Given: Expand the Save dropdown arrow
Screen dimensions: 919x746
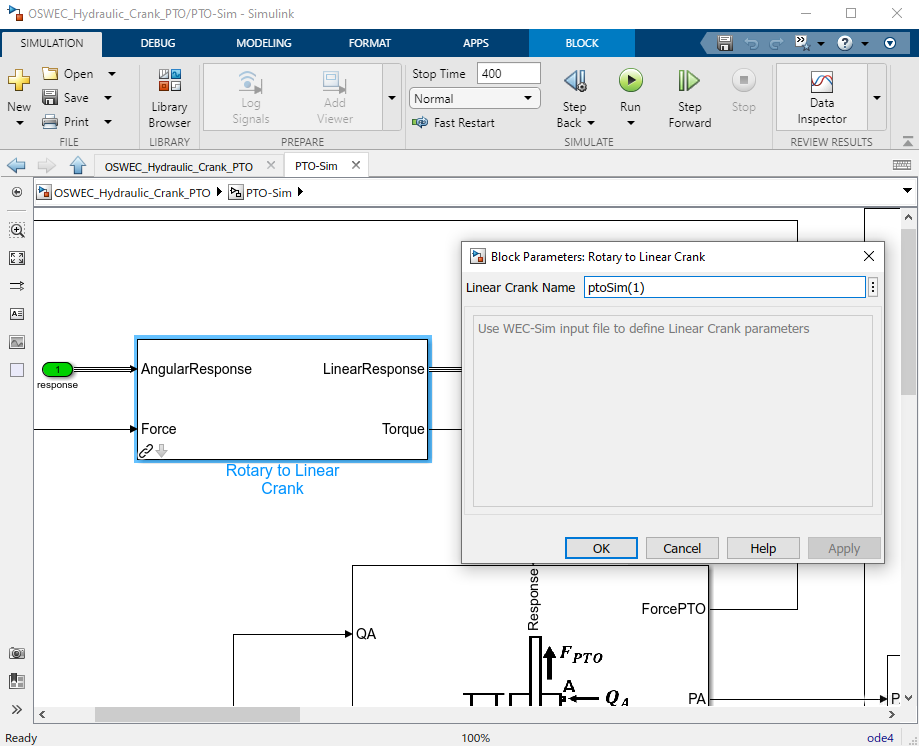Looking at the screenshot, I should coord(108,97).
